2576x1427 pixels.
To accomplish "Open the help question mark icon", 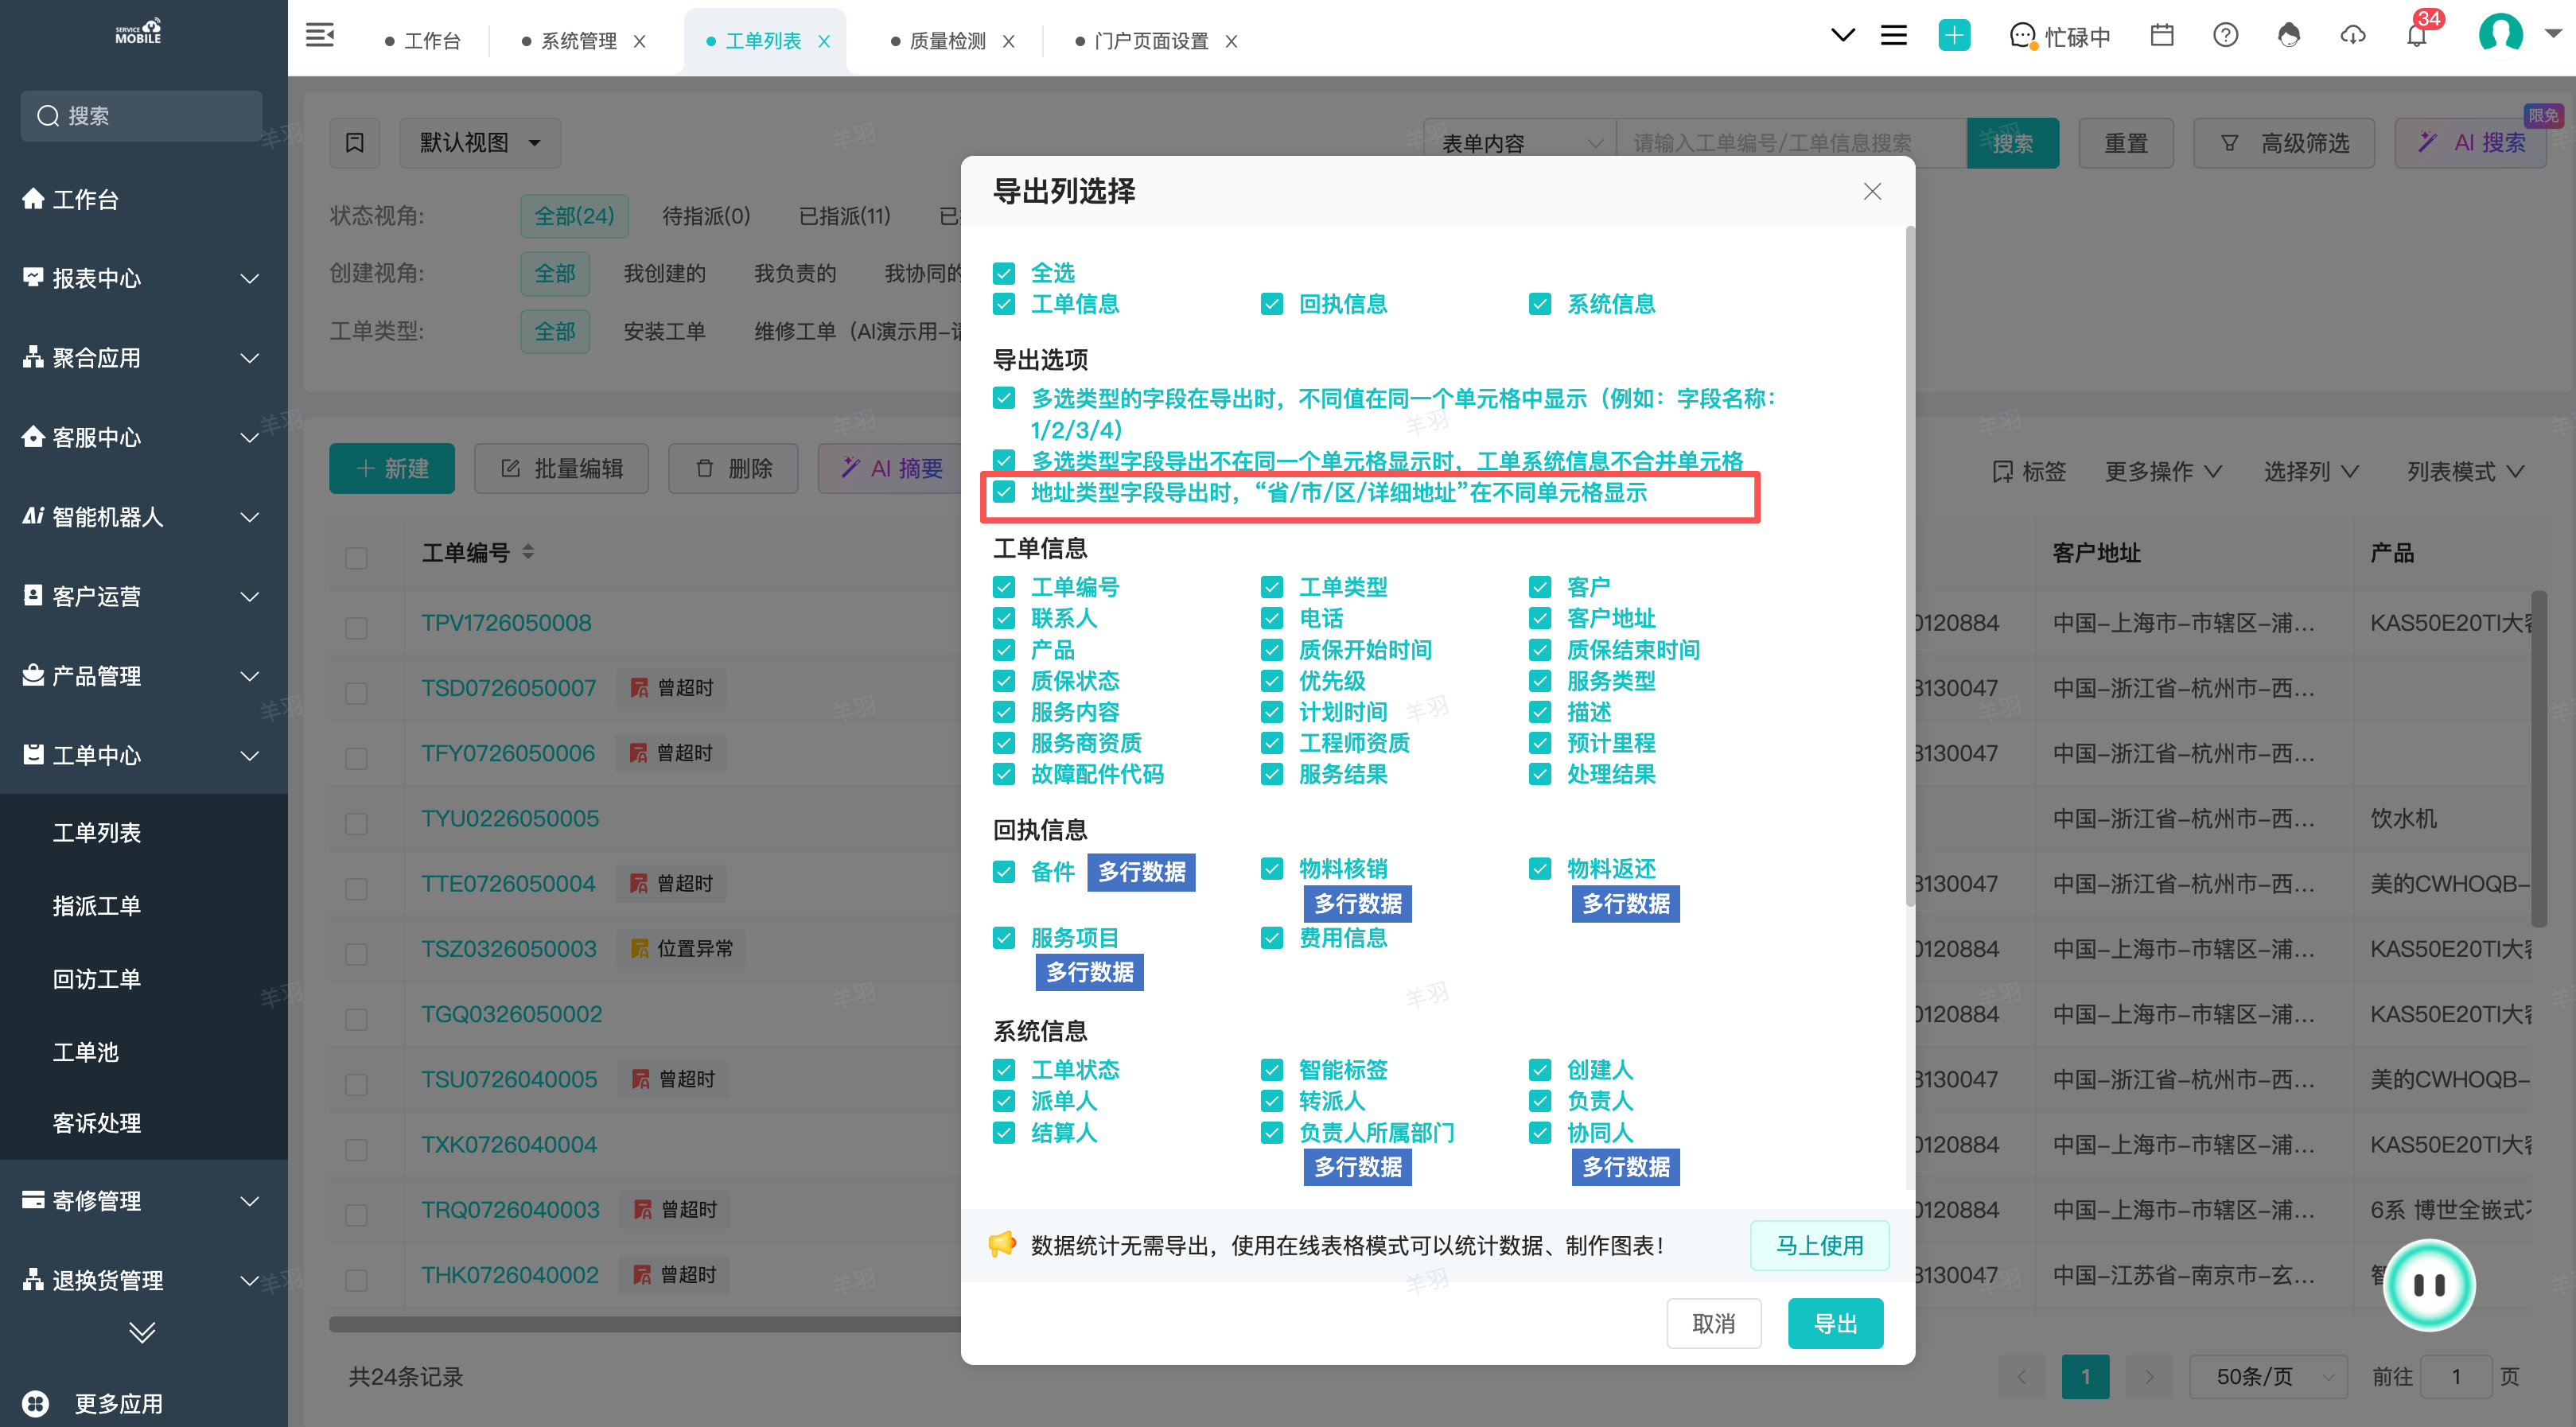I will tap(2225, 36).
